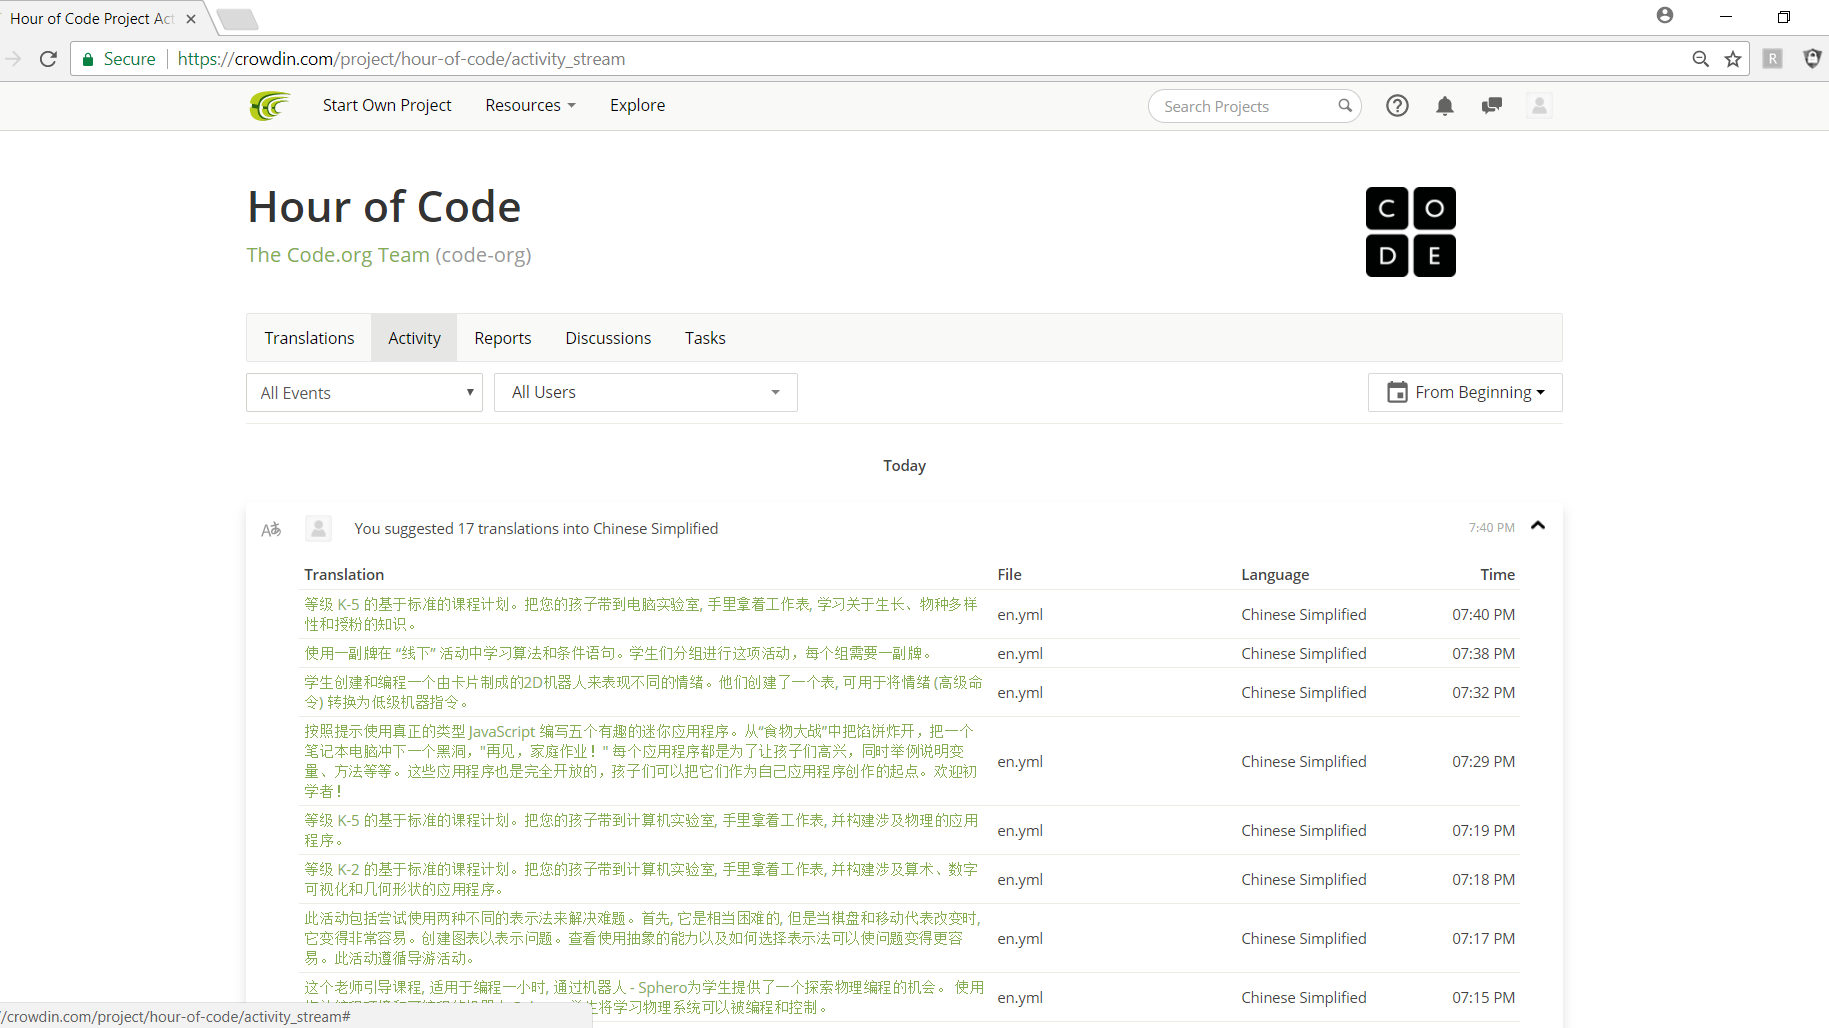Click the shield extension icon

[x=1812, y=59]
